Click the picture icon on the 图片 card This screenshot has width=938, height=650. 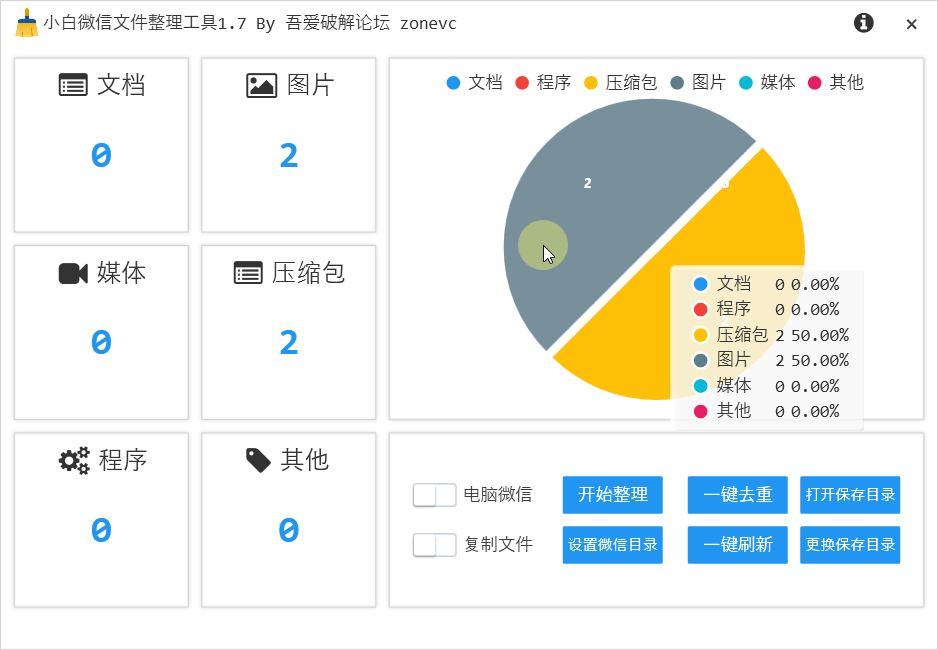259,85
